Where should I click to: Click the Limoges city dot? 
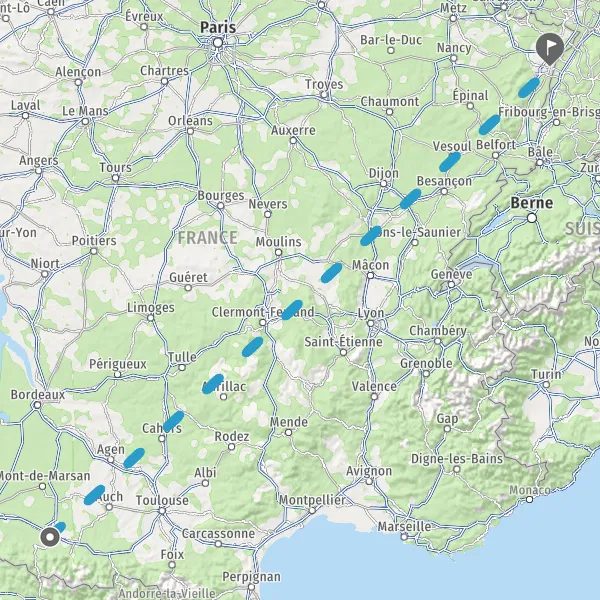tap(151, 318)
